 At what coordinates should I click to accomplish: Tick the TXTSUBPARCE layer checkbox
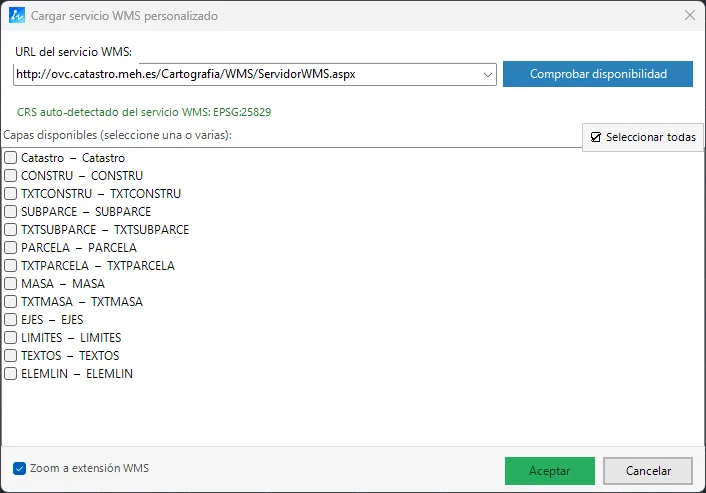point(11,230)
